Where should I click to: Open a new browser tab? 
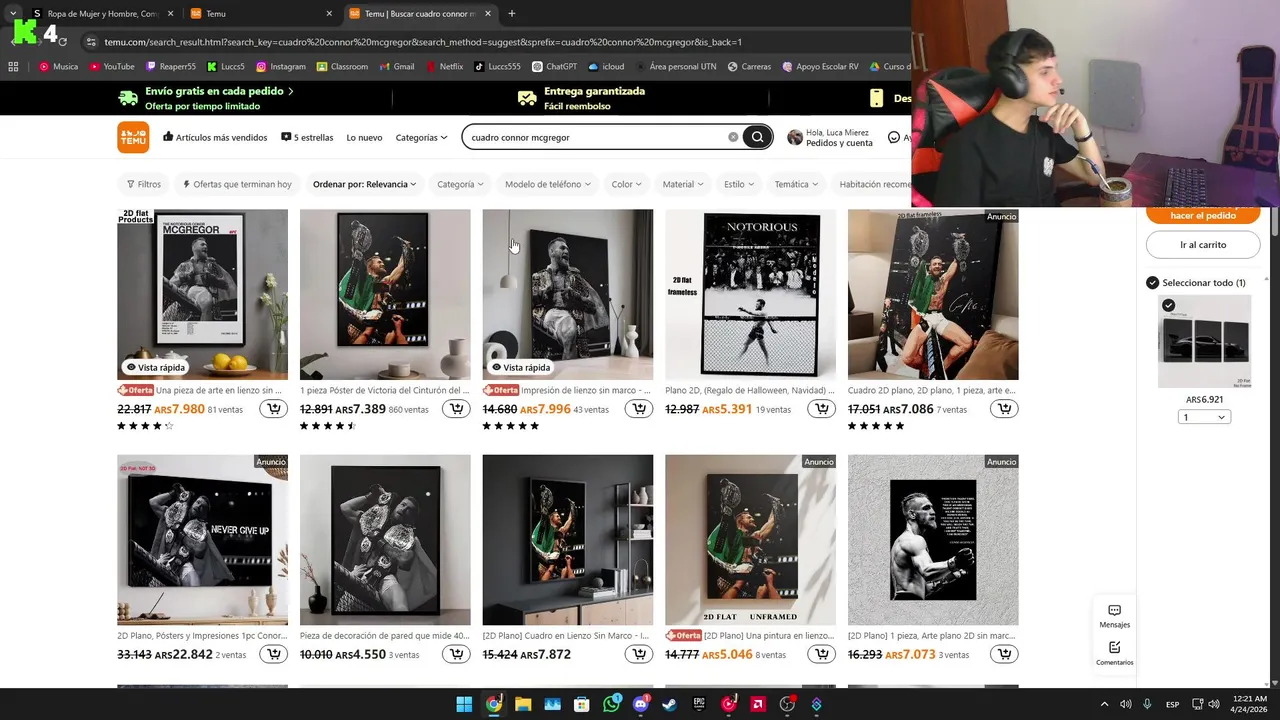click(511, 14)
